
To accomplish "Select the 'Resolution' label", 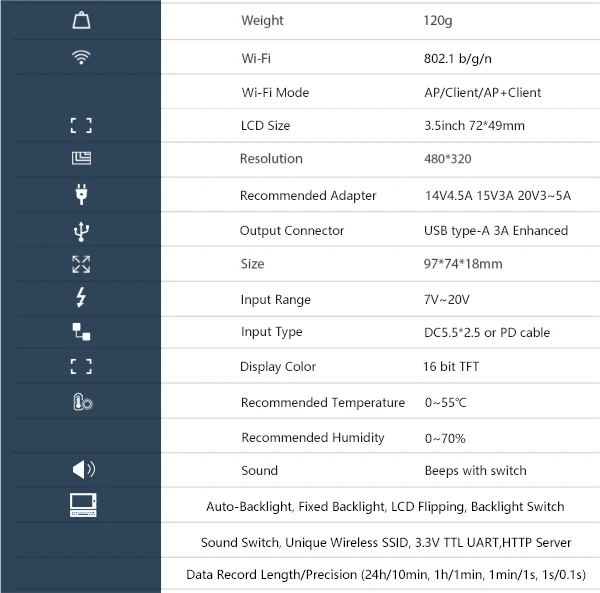I will tap(271, 159).
